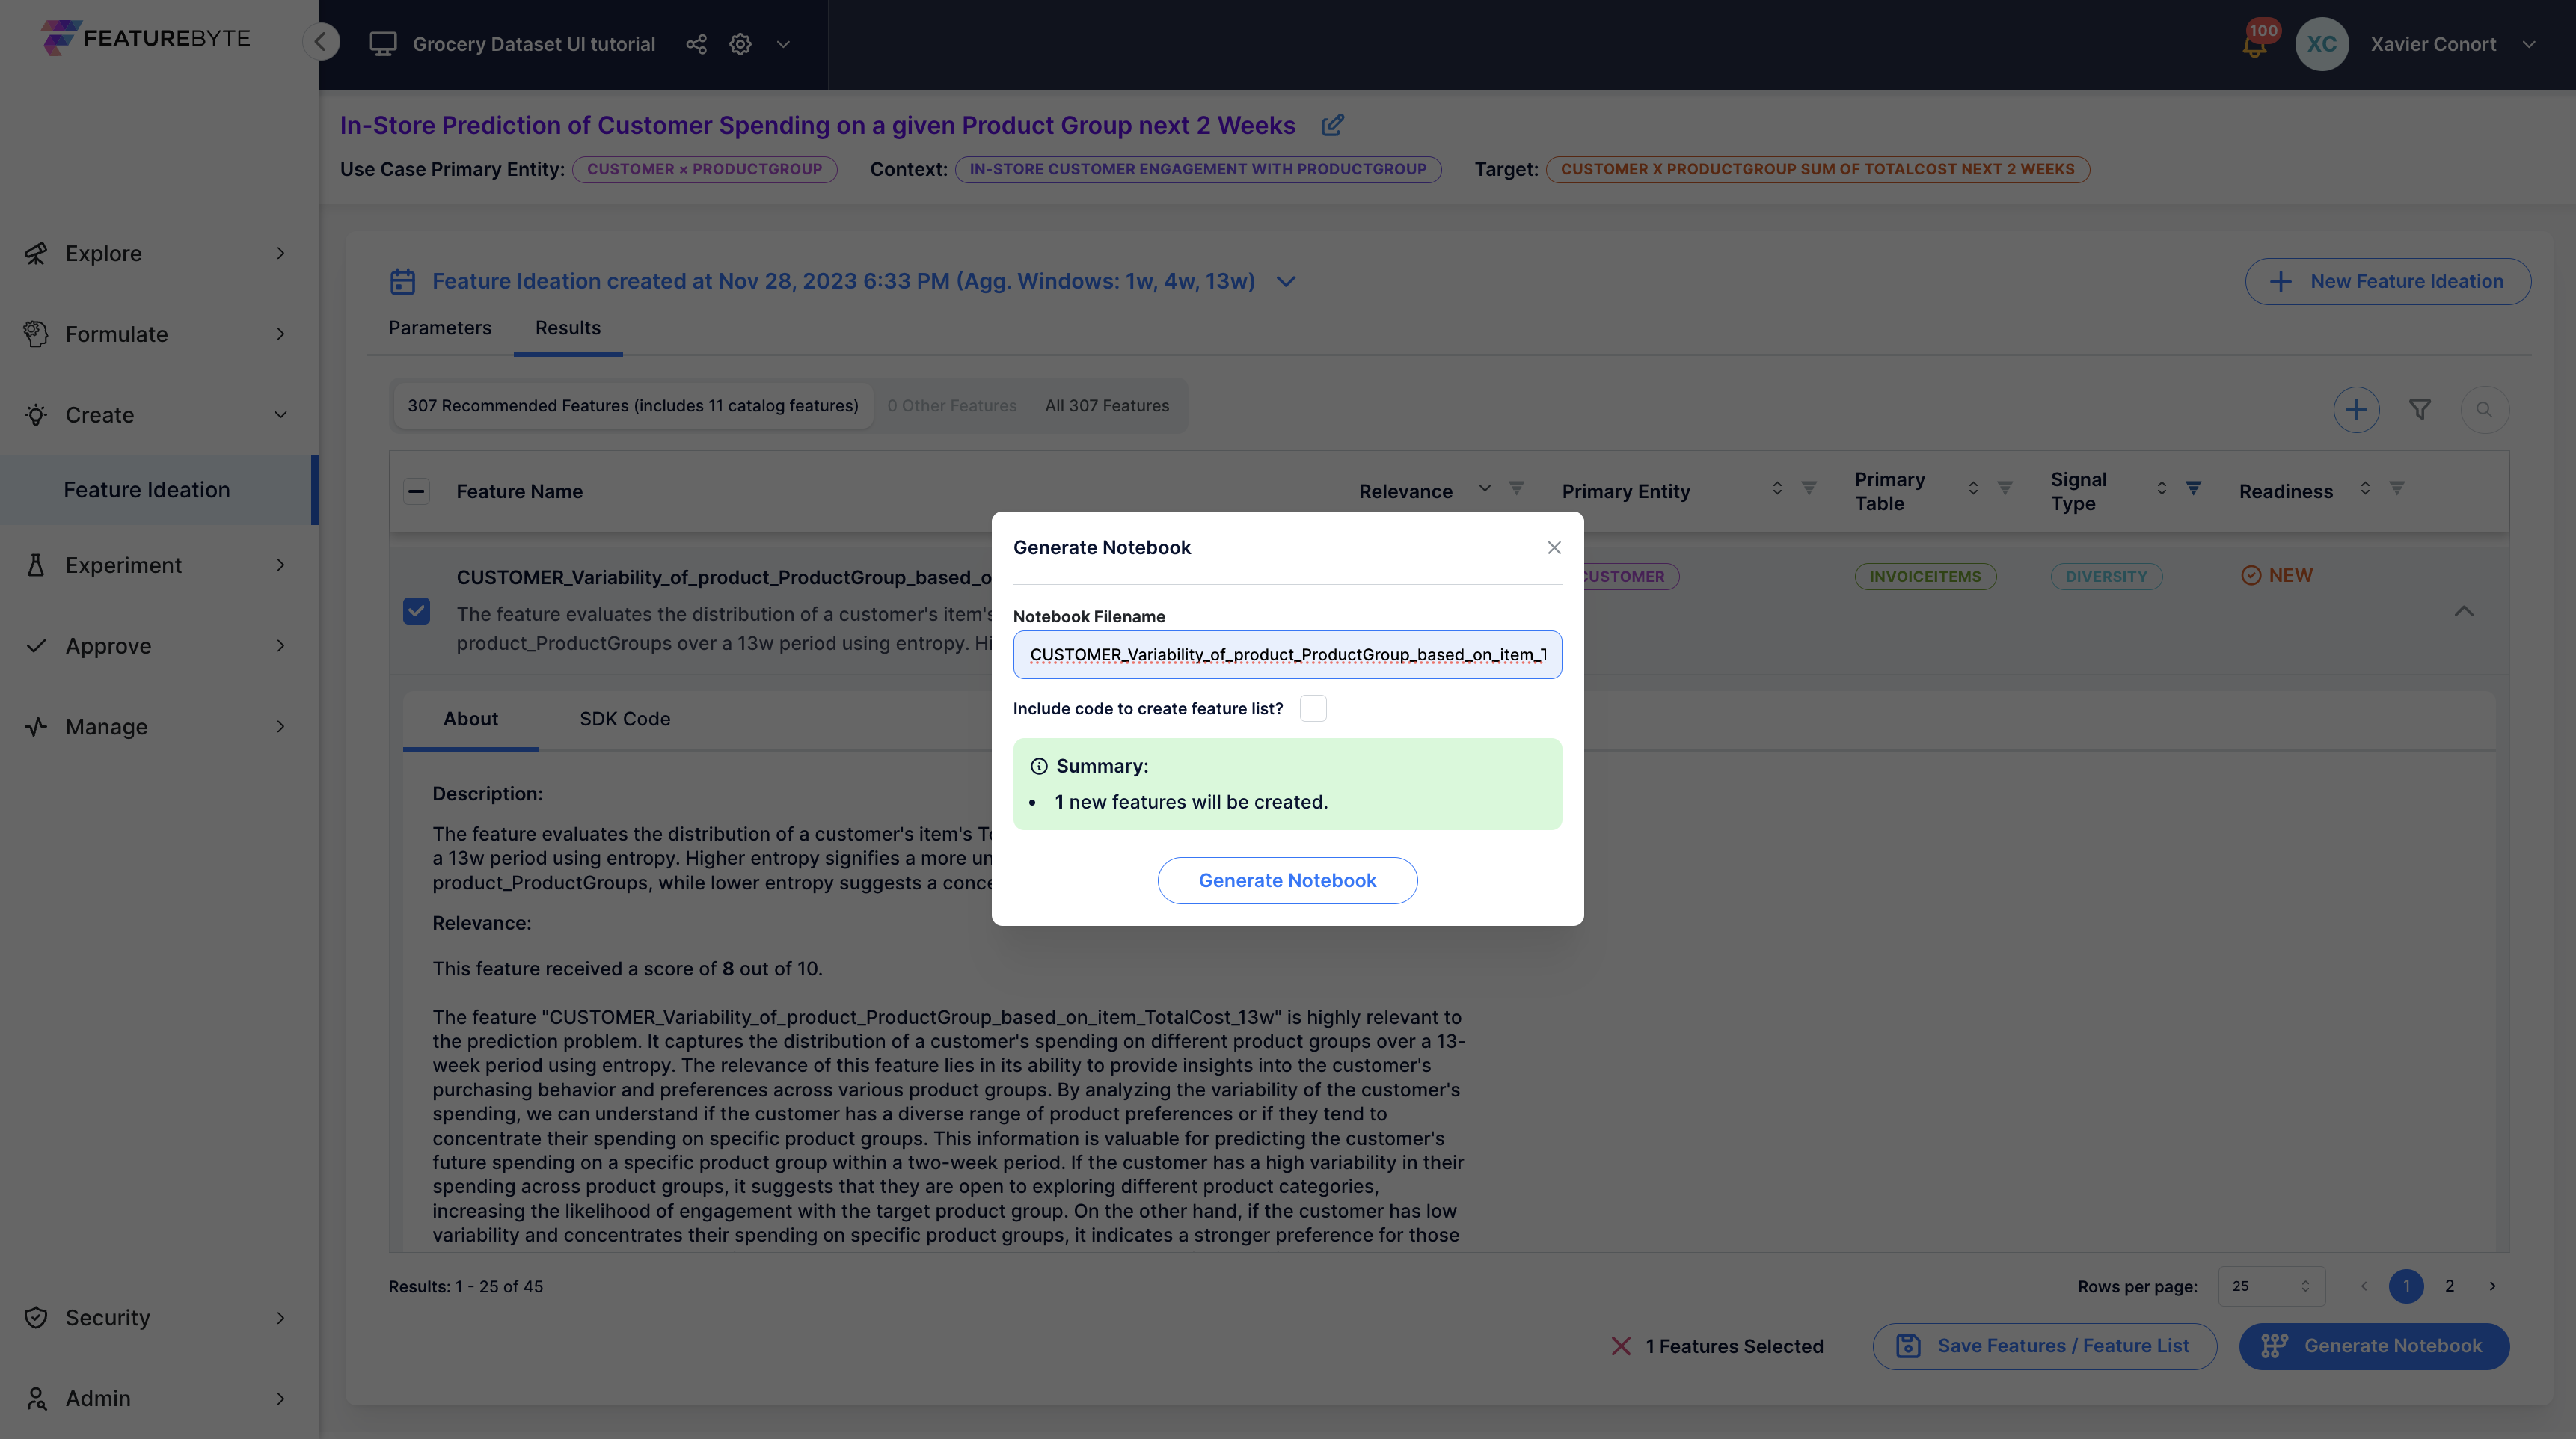Click the bottom-right Generate Notebook button

2374,1346
